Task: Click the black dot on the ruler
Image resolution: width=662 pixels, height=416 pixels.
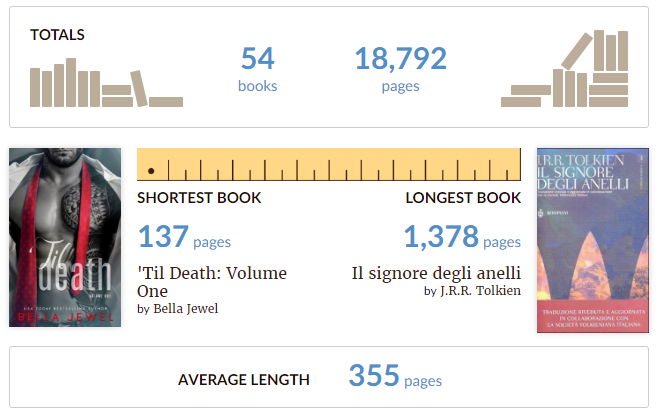Action: click(x=151, y=172)
